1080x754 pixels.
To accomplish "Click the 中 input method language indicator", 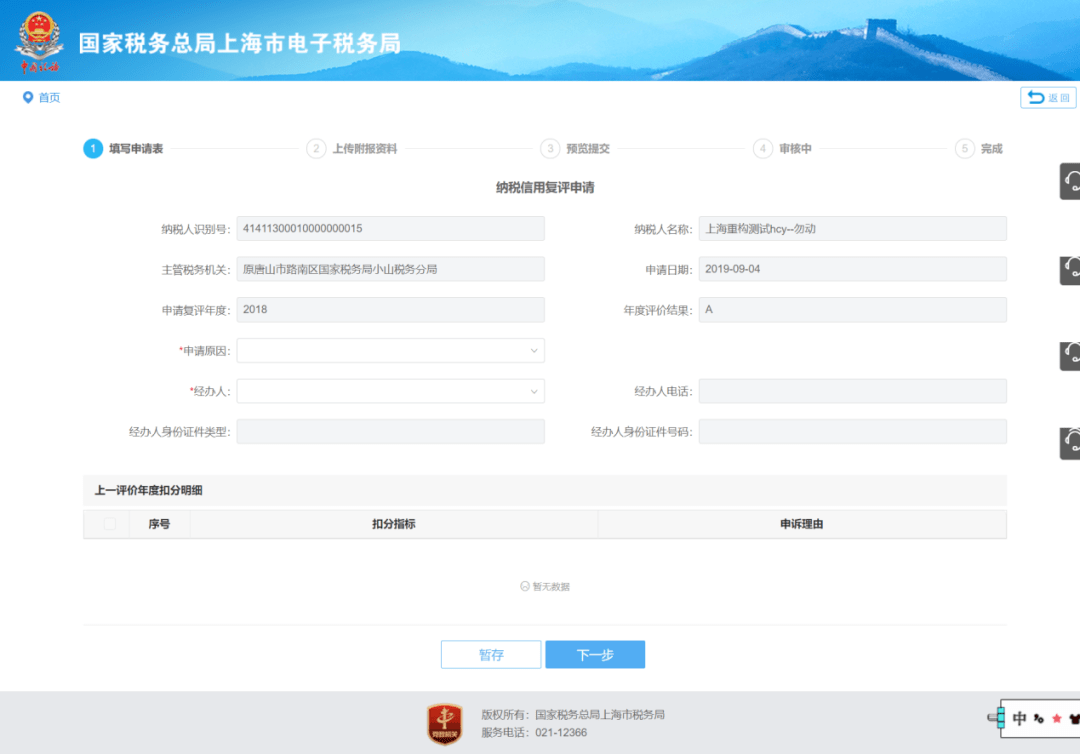I will [1019, 719].
